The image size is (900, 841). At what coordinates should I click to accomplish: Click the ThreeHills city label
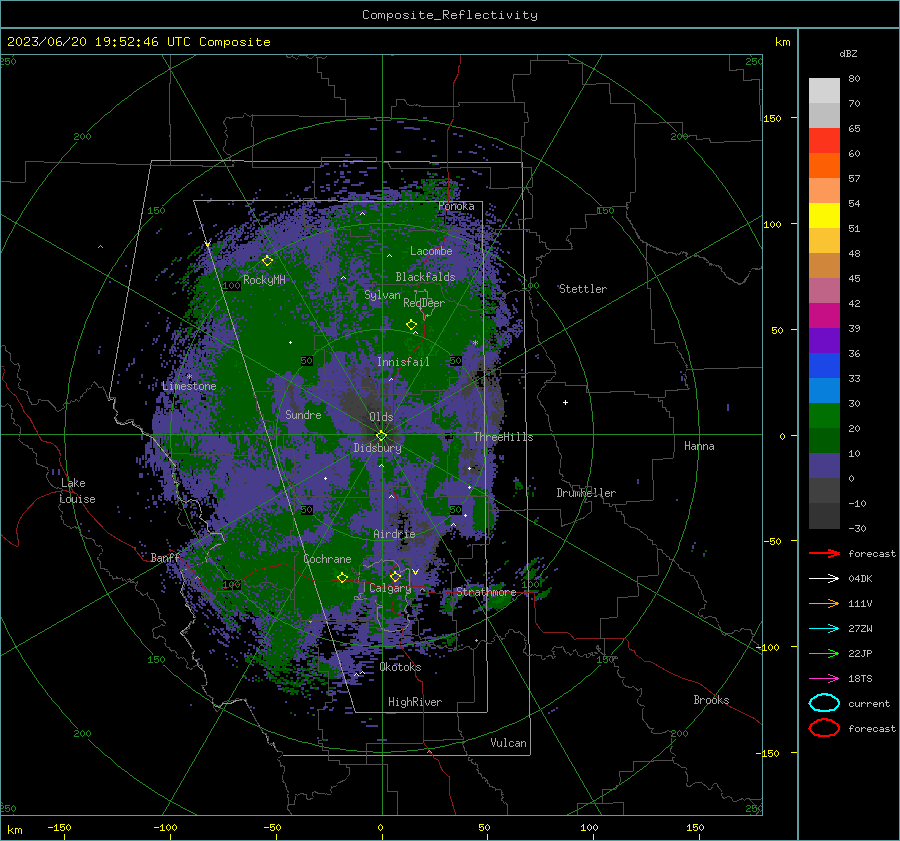point(503,437)
